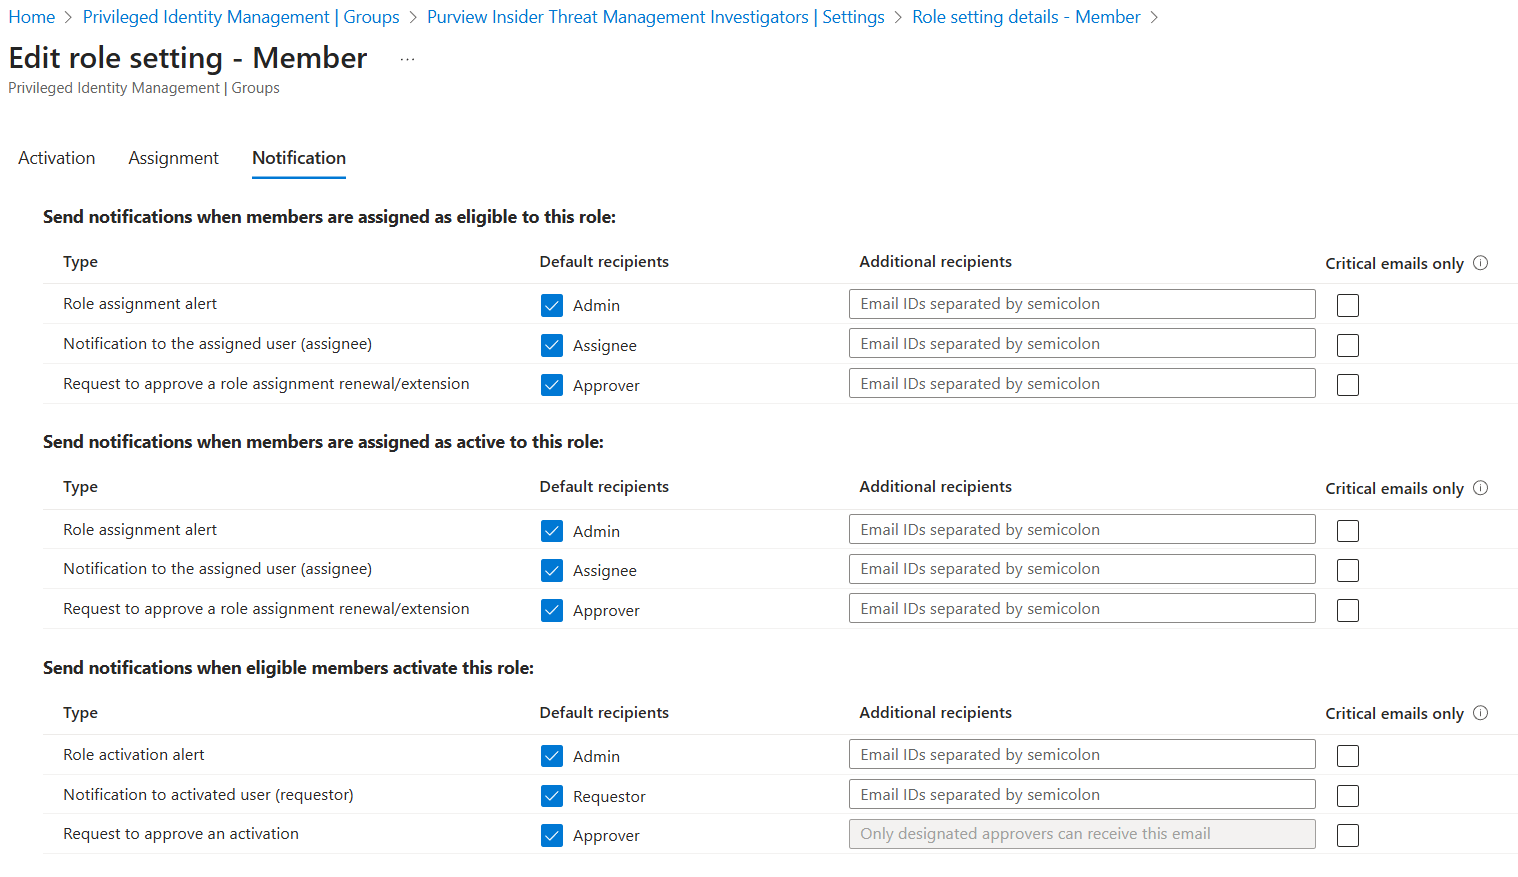
Task: Navigate to Role setting details - Member breadcrumb
Action: point(1026,17)
